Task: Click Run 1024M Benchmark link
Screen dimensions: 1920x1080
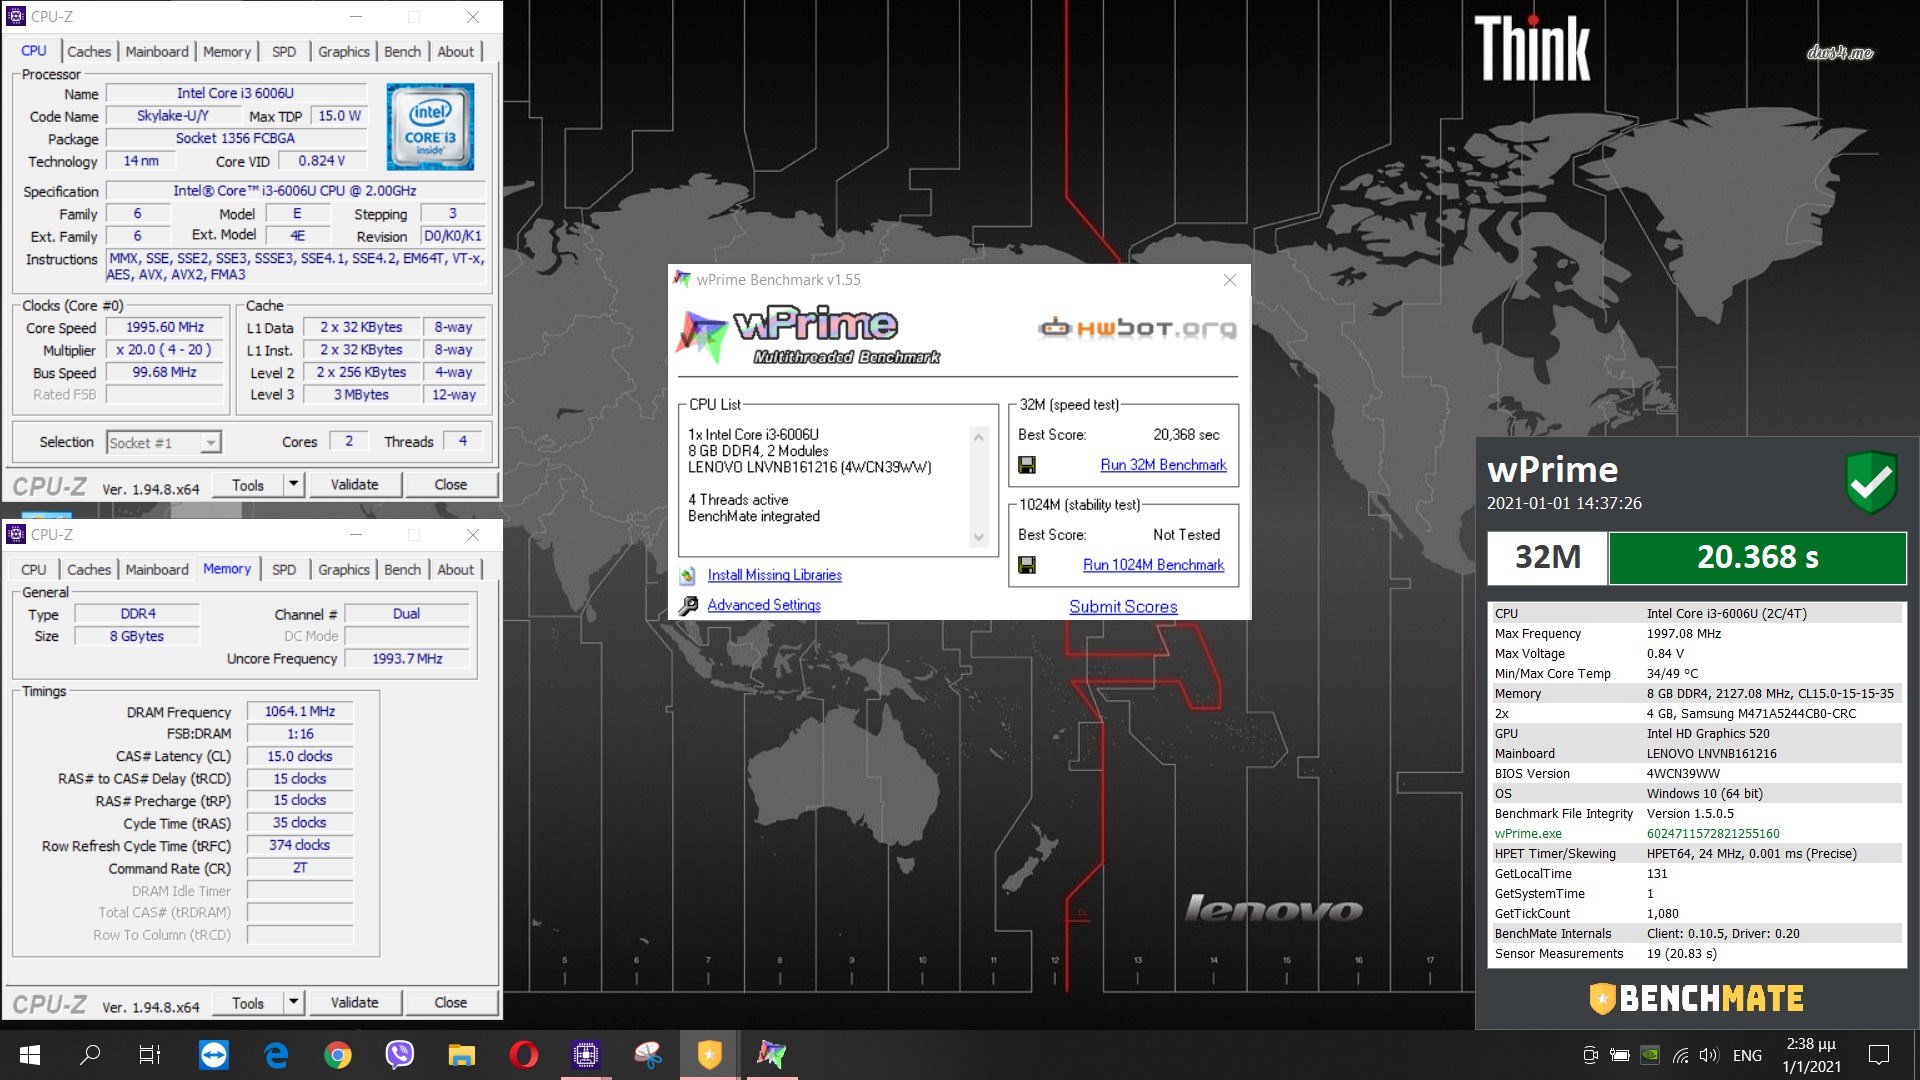Action: (1153, 565)
